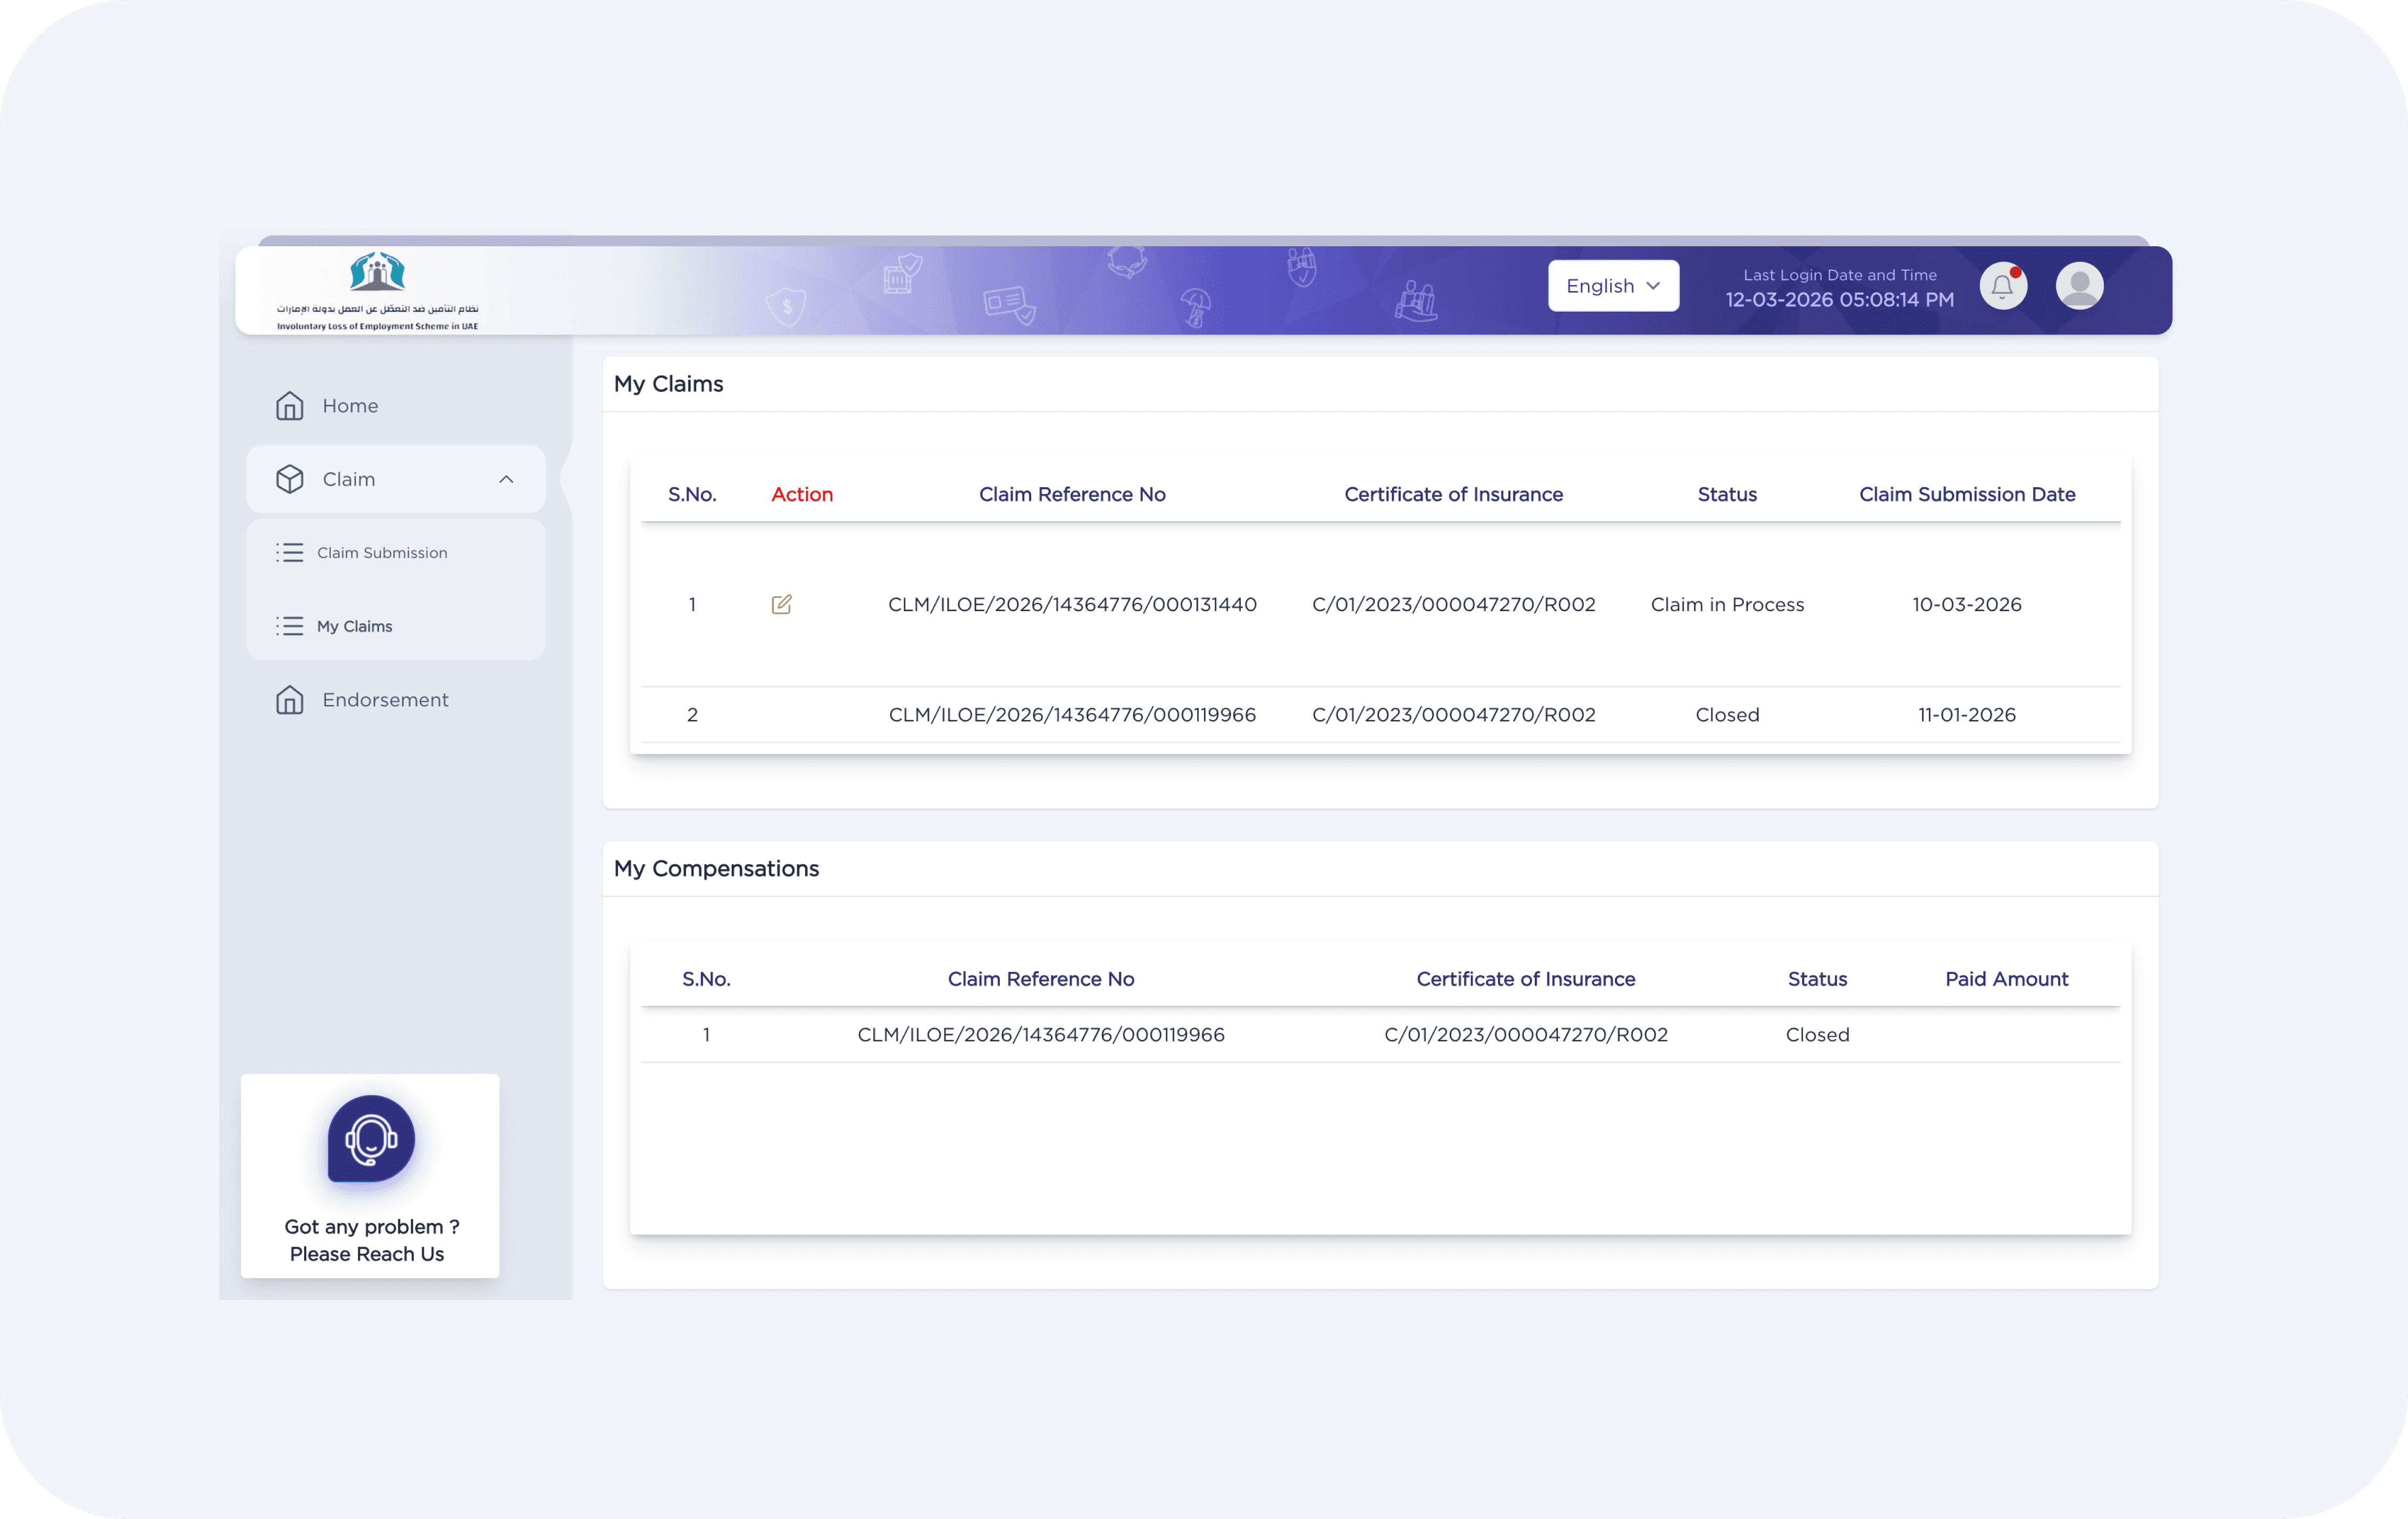Click claim reference ending 000131440

1072,604
